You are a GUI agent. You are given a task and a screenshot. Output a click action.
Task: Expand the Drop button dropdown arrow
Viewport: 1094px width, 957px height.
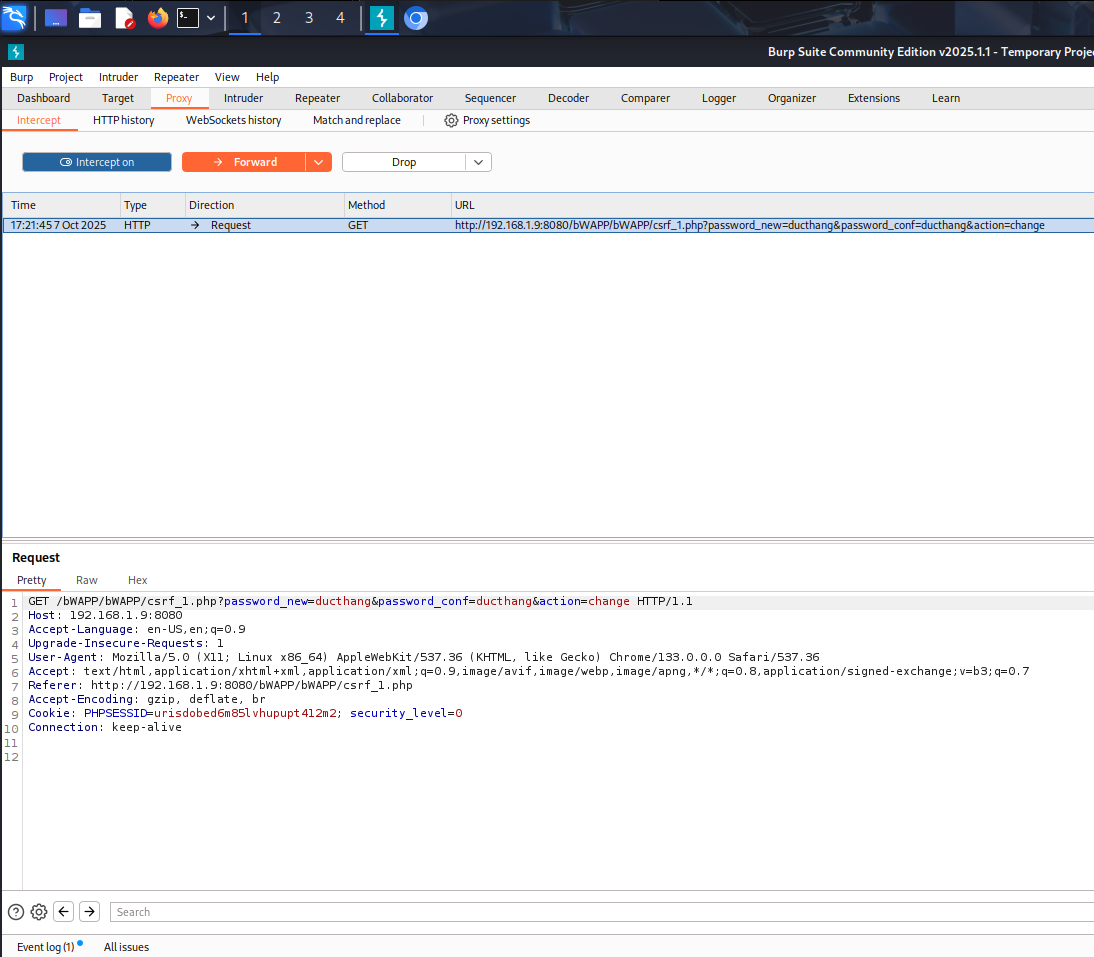click(x=478, y=162)
